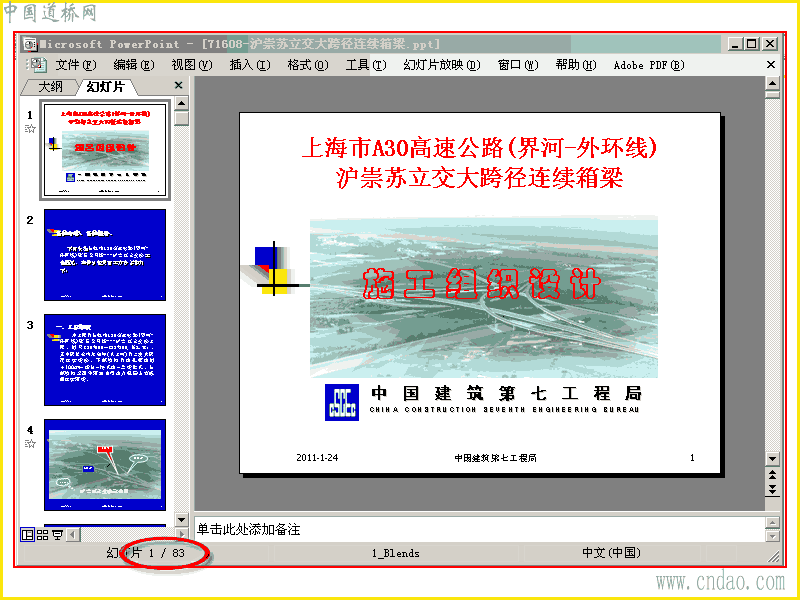
Task: Select slide 4 thumbnail with interchange image
Action: pyautogui.click(x=105, y=465)
